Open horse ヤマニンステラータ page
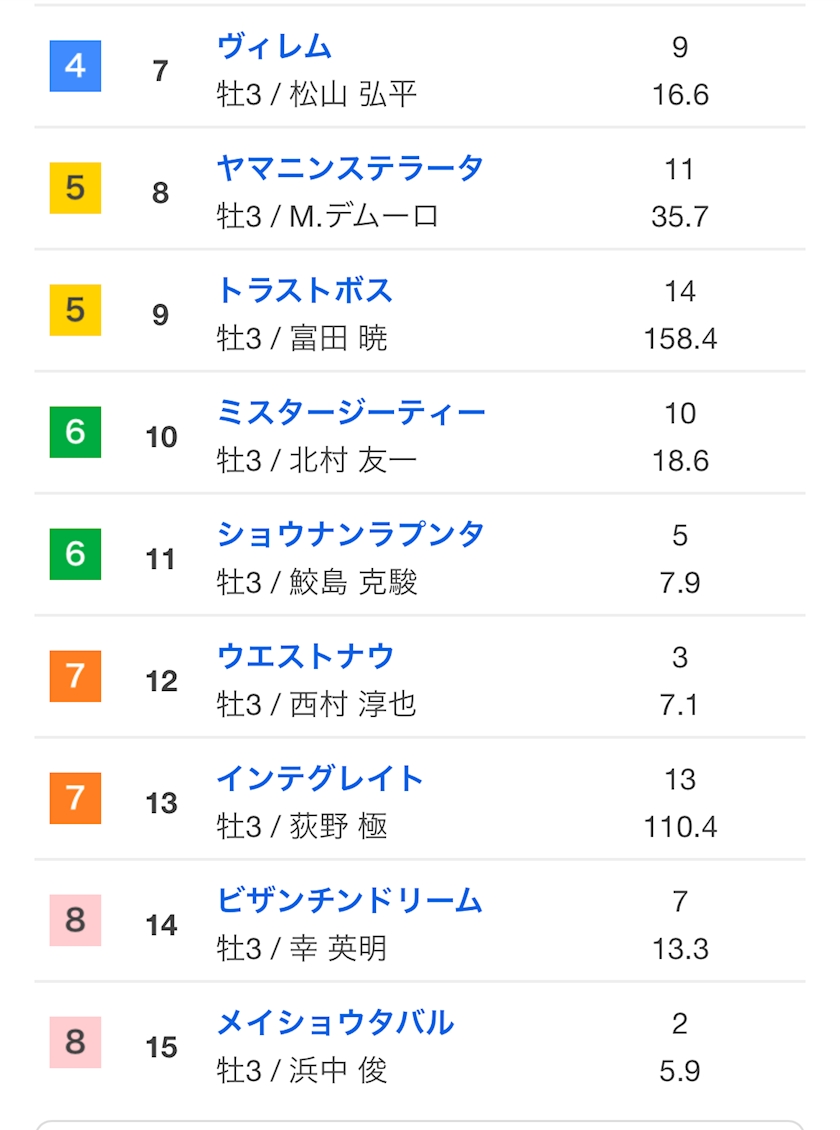 tap(350, 168)
